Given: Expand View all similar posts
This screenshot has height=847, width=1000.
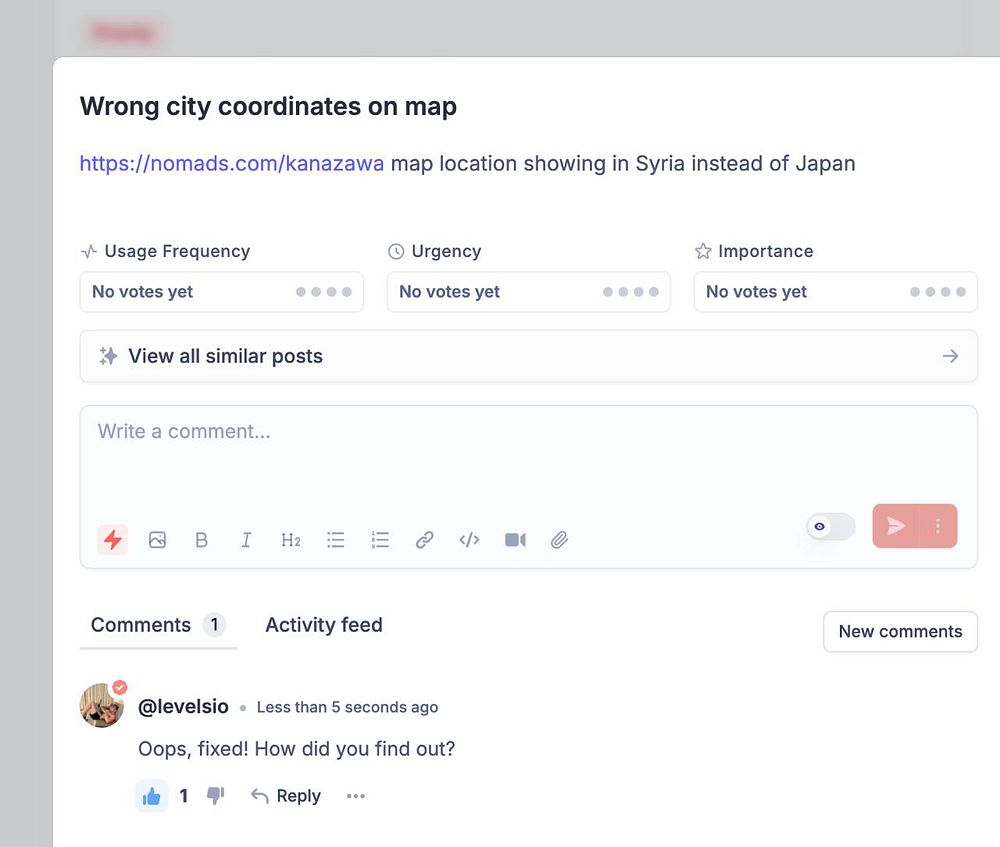Looking at the screenshot, I should point(529,356).
